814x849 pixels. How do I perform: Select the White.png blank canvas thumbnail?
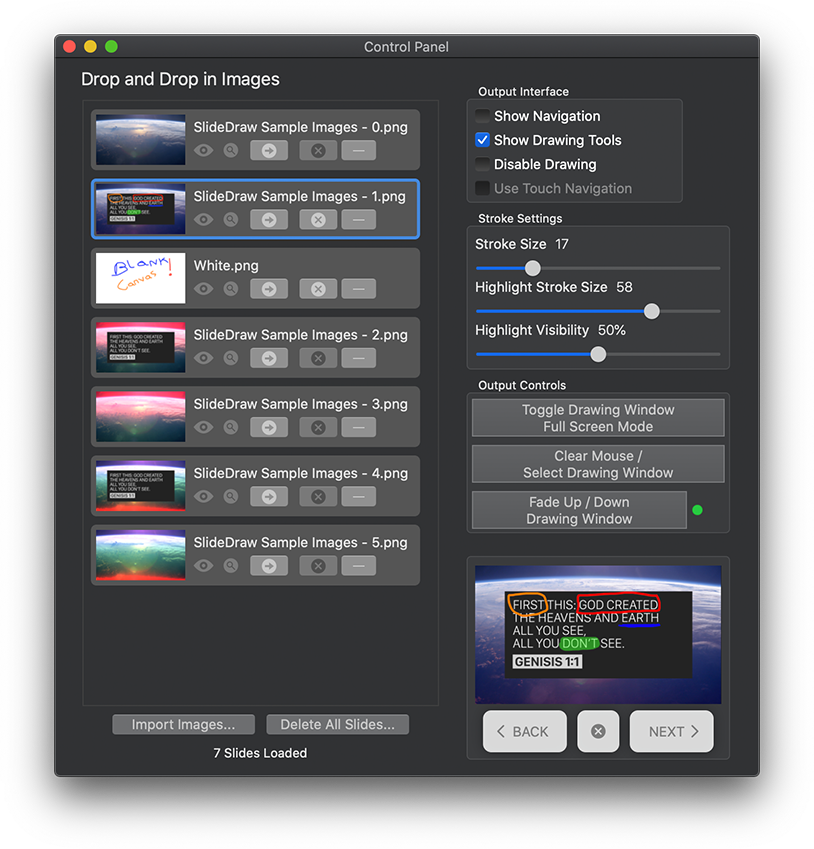click(141, 278)
